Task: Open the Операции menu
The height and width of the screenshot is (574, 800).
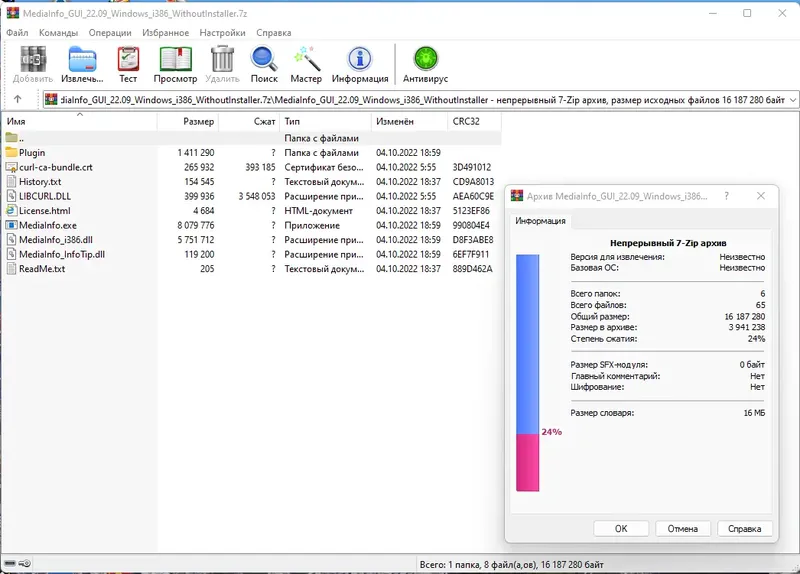Action: [110, 33]
